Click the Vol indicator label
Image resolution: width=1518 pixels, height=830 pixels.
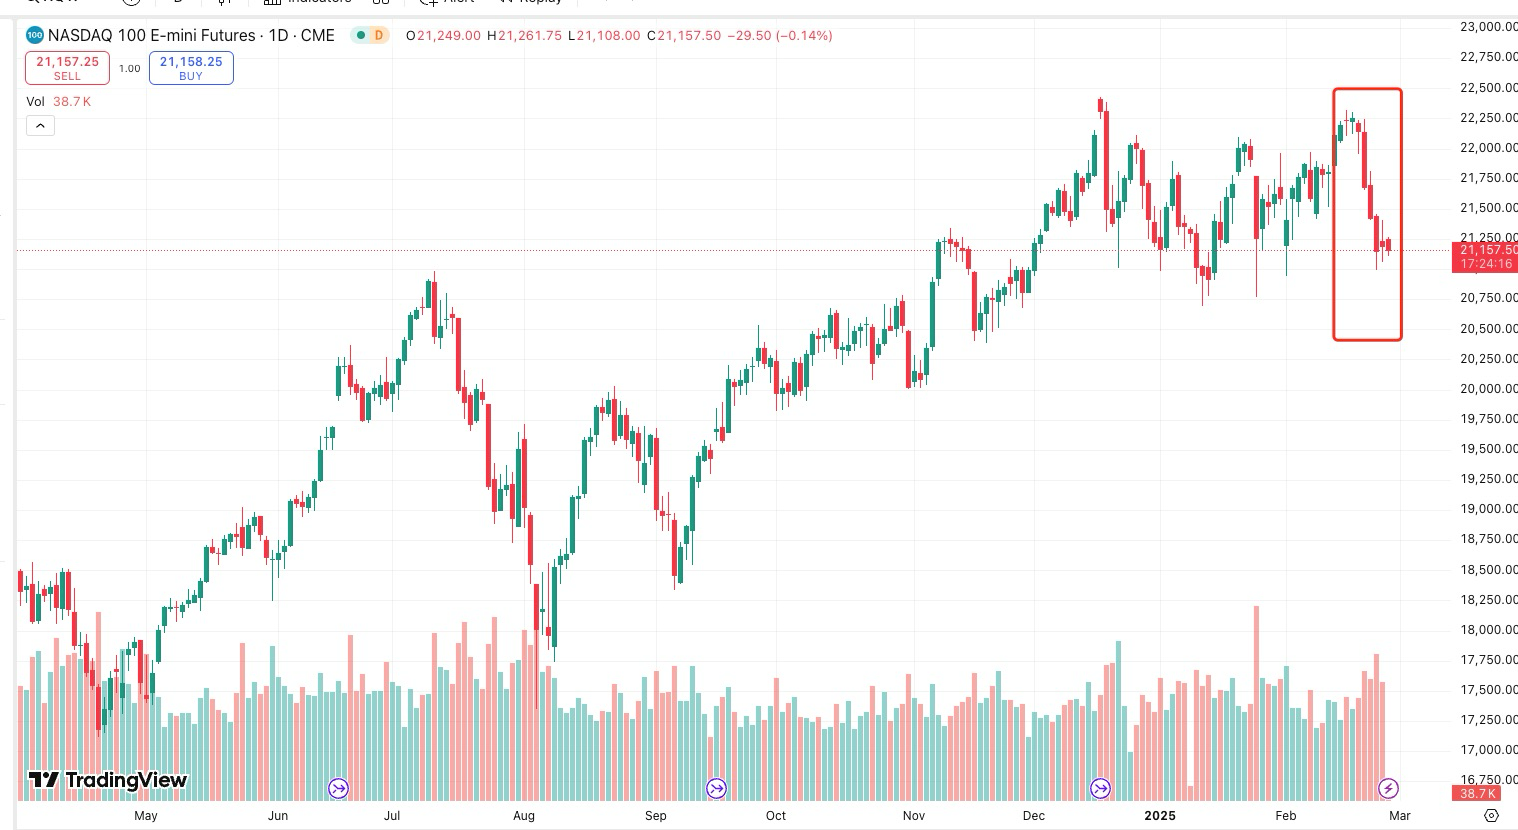pos(36,102)
